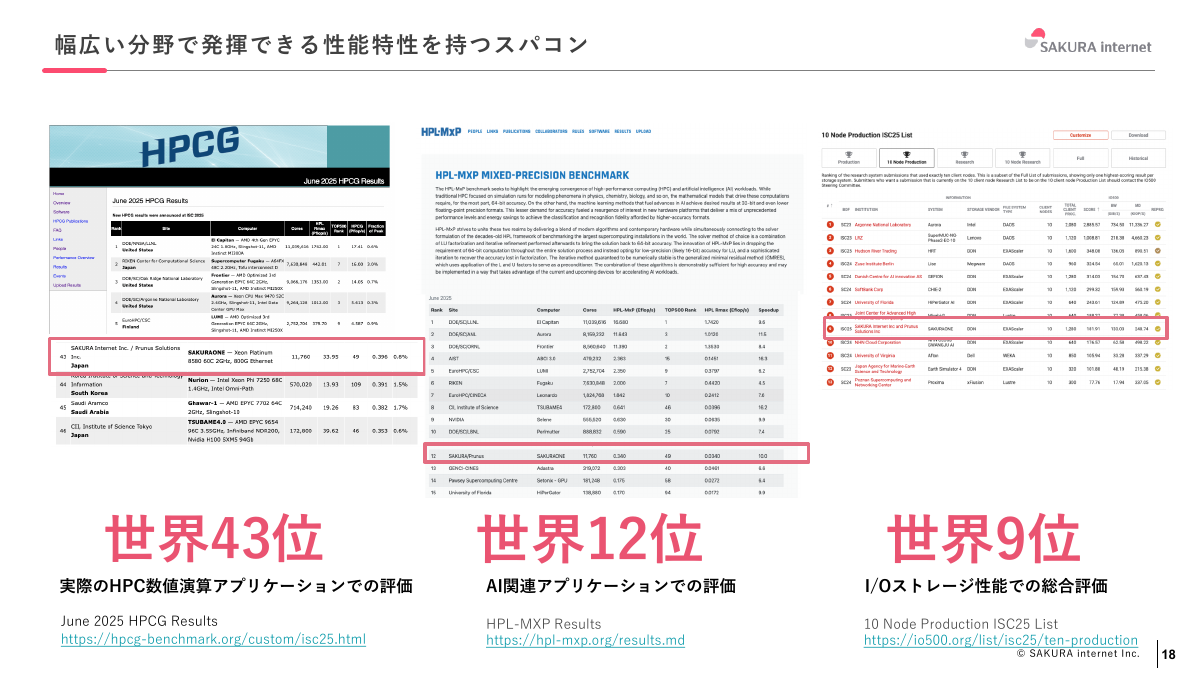1200x675 pixels.
Task: Click rank 4 badge beside Zuse Institute Berlin
Action: click(830, 263)
